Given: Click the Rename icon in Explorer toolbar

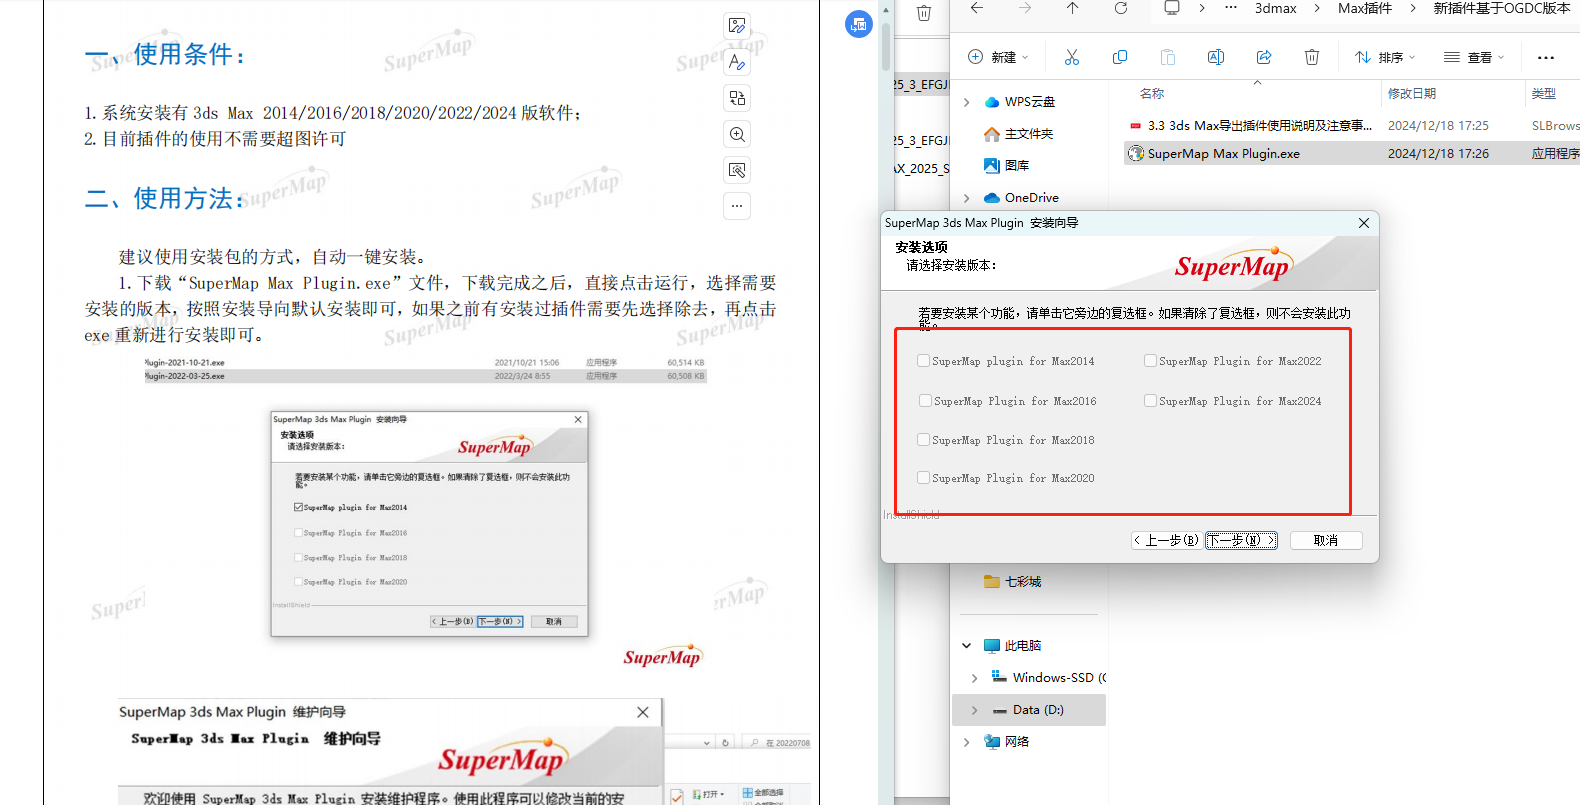Looking at the screenshot, I should click(1216, 57).
